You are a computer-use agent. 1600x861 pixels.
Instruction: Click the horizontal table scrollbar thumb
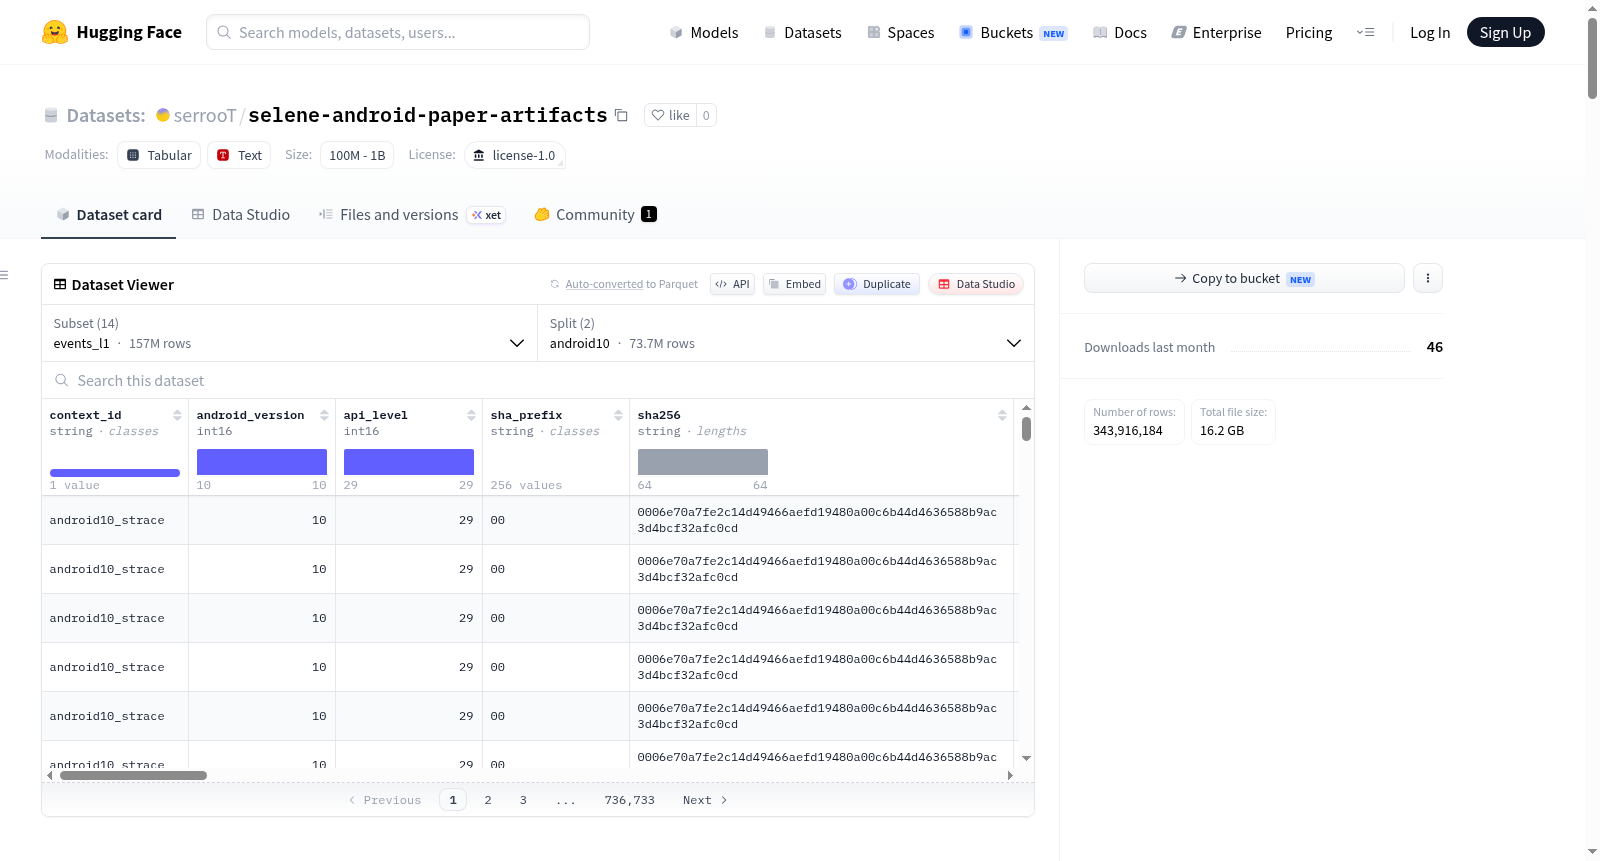[x=133, y=775]
